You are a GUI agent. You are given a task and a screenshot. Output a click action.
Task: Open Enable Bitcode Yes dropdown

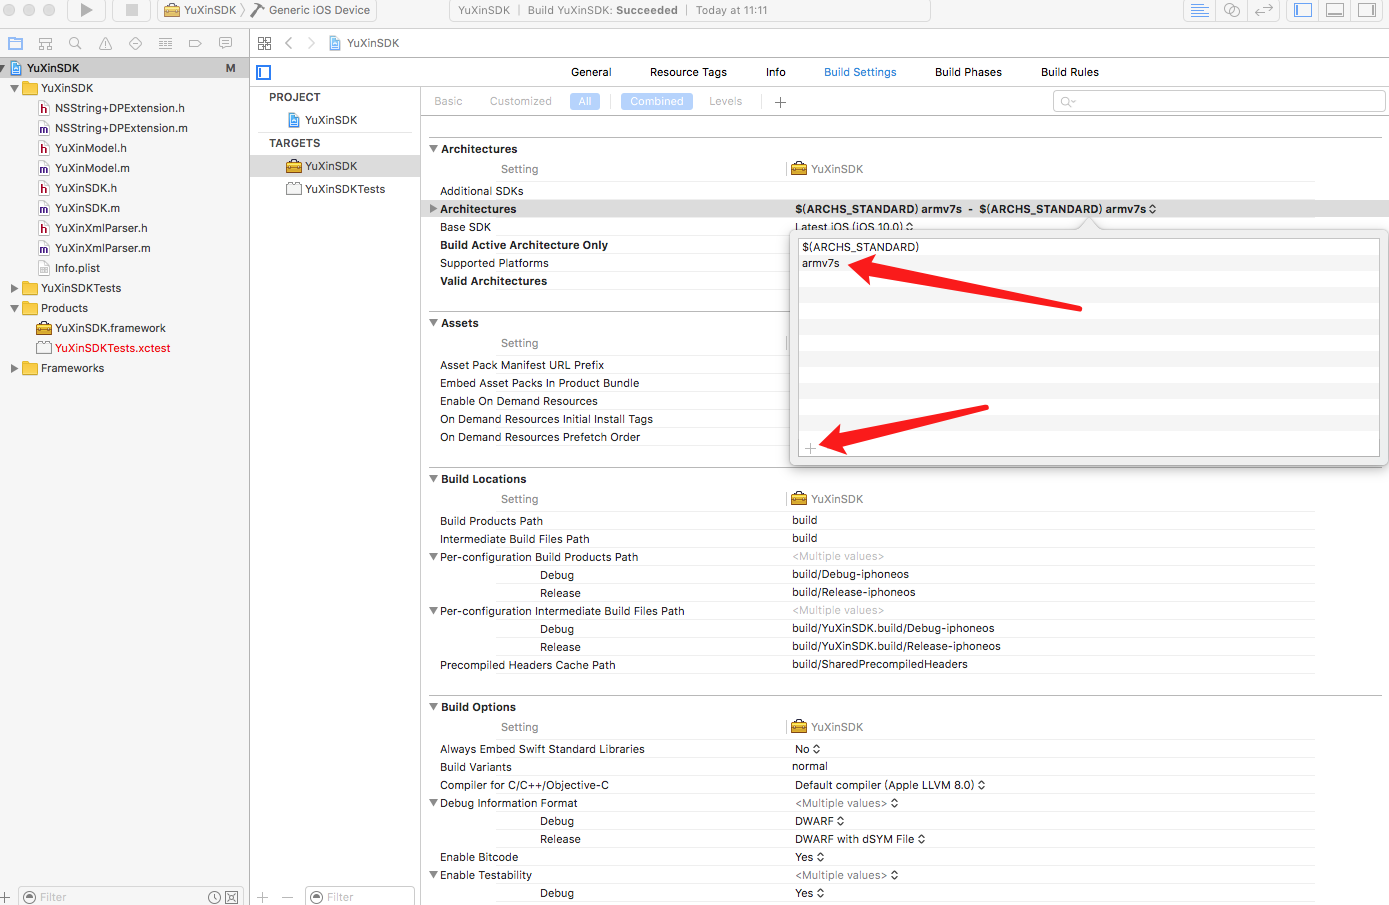click(809, 857)
